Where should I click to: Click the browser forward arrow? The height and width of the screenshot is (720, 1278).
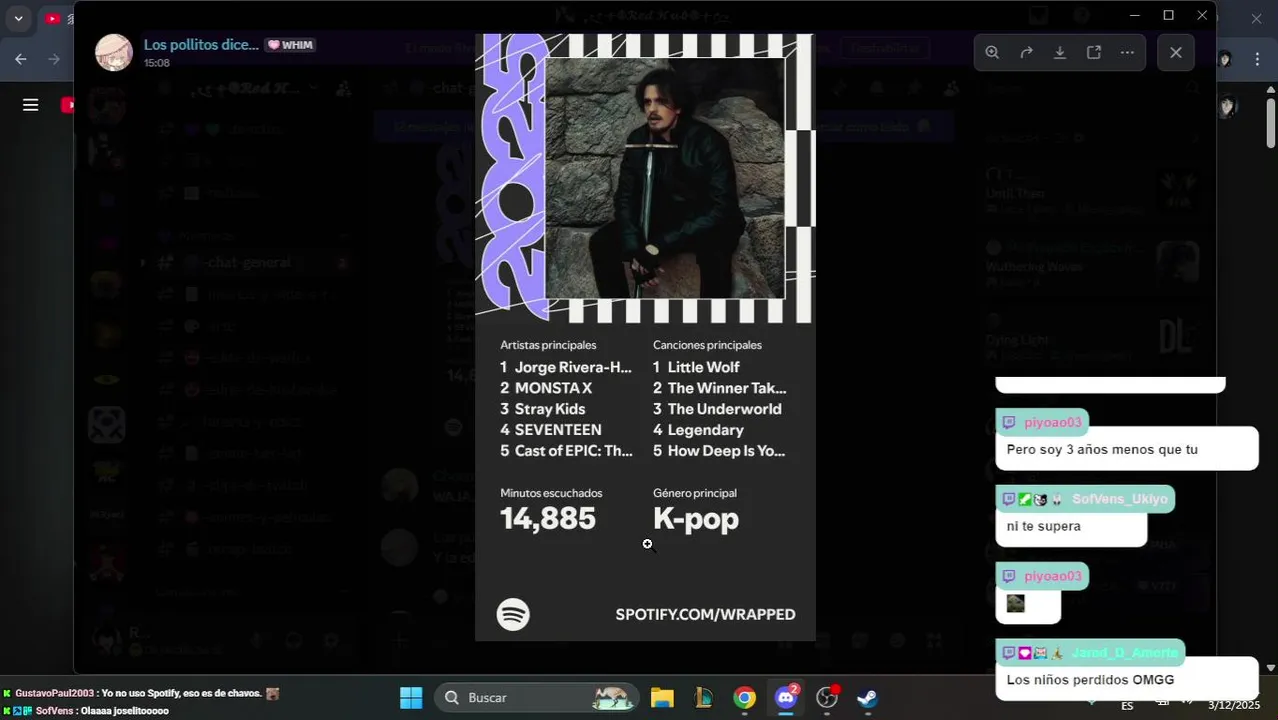point(54,59)
